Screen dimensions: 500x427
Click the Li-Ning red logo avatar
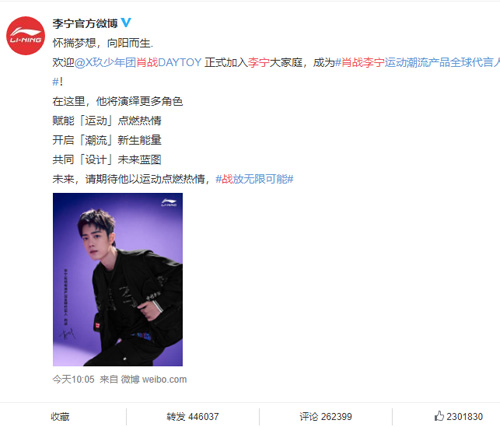26,35
